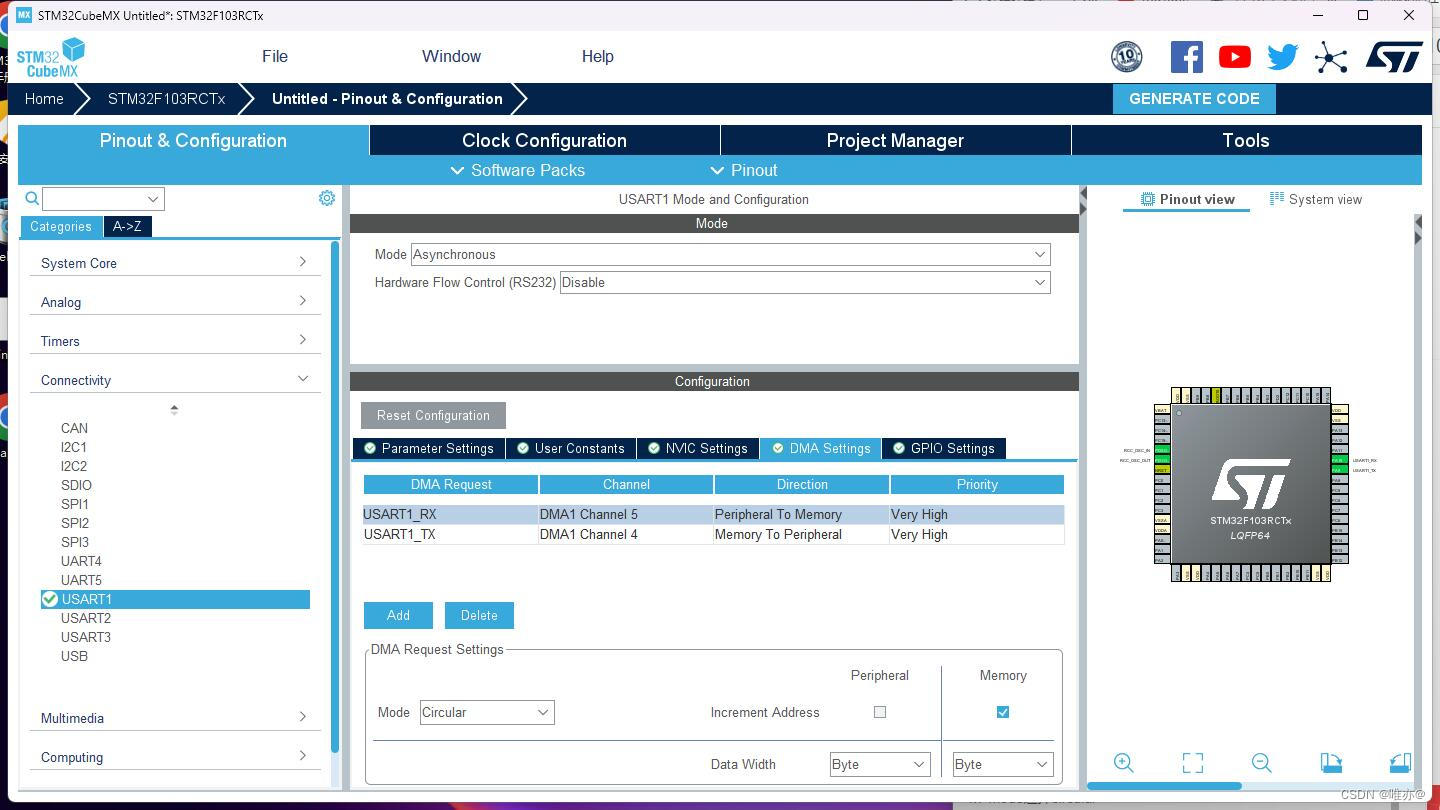Open the YouTube icon link
1440x810 pixels.
coord(1235,57)
